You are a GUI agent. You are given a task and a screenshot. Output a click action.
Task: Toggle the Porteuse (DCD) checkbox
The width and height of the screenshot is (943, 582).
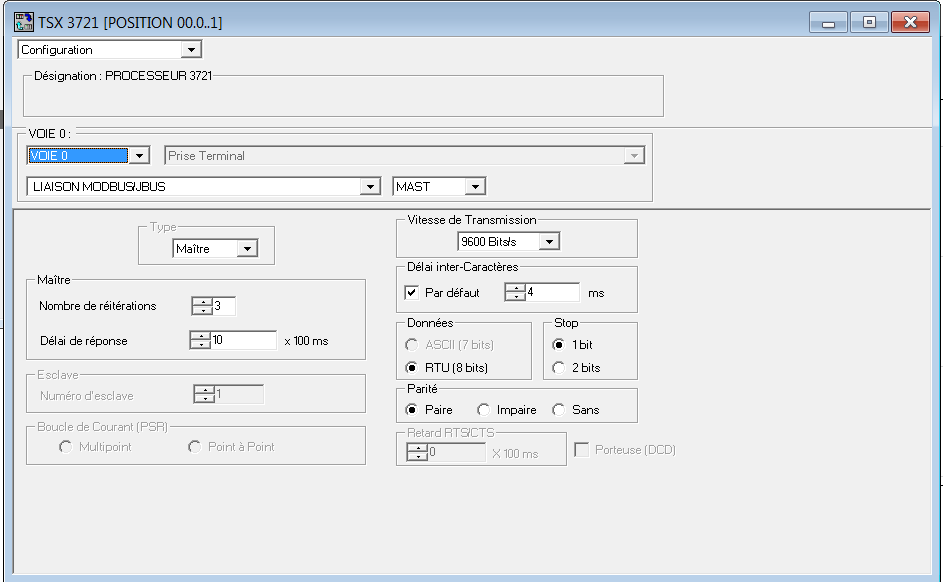(x=582, y=450)
